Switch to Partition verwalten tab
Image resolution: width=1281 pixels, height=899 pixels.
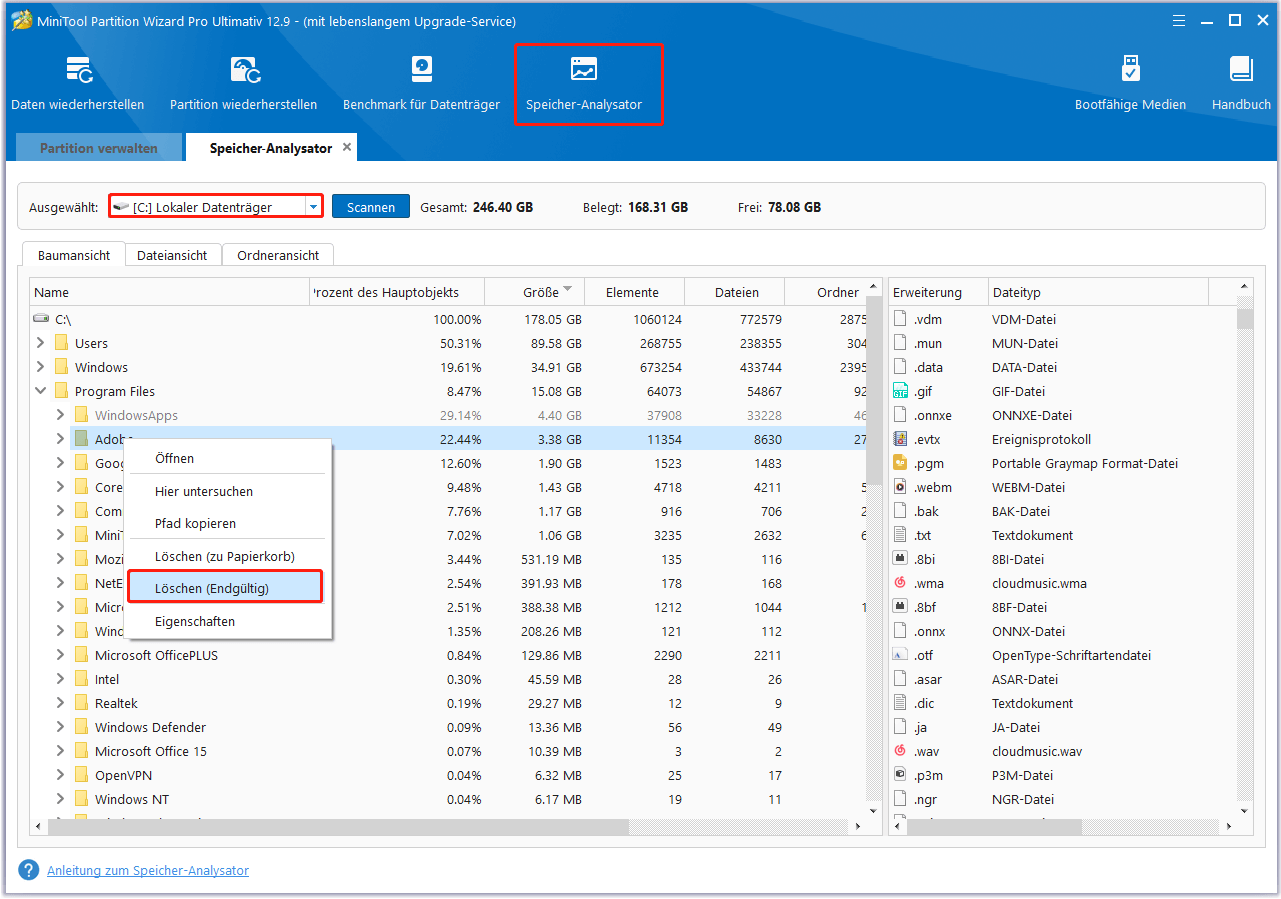(99, 148)
